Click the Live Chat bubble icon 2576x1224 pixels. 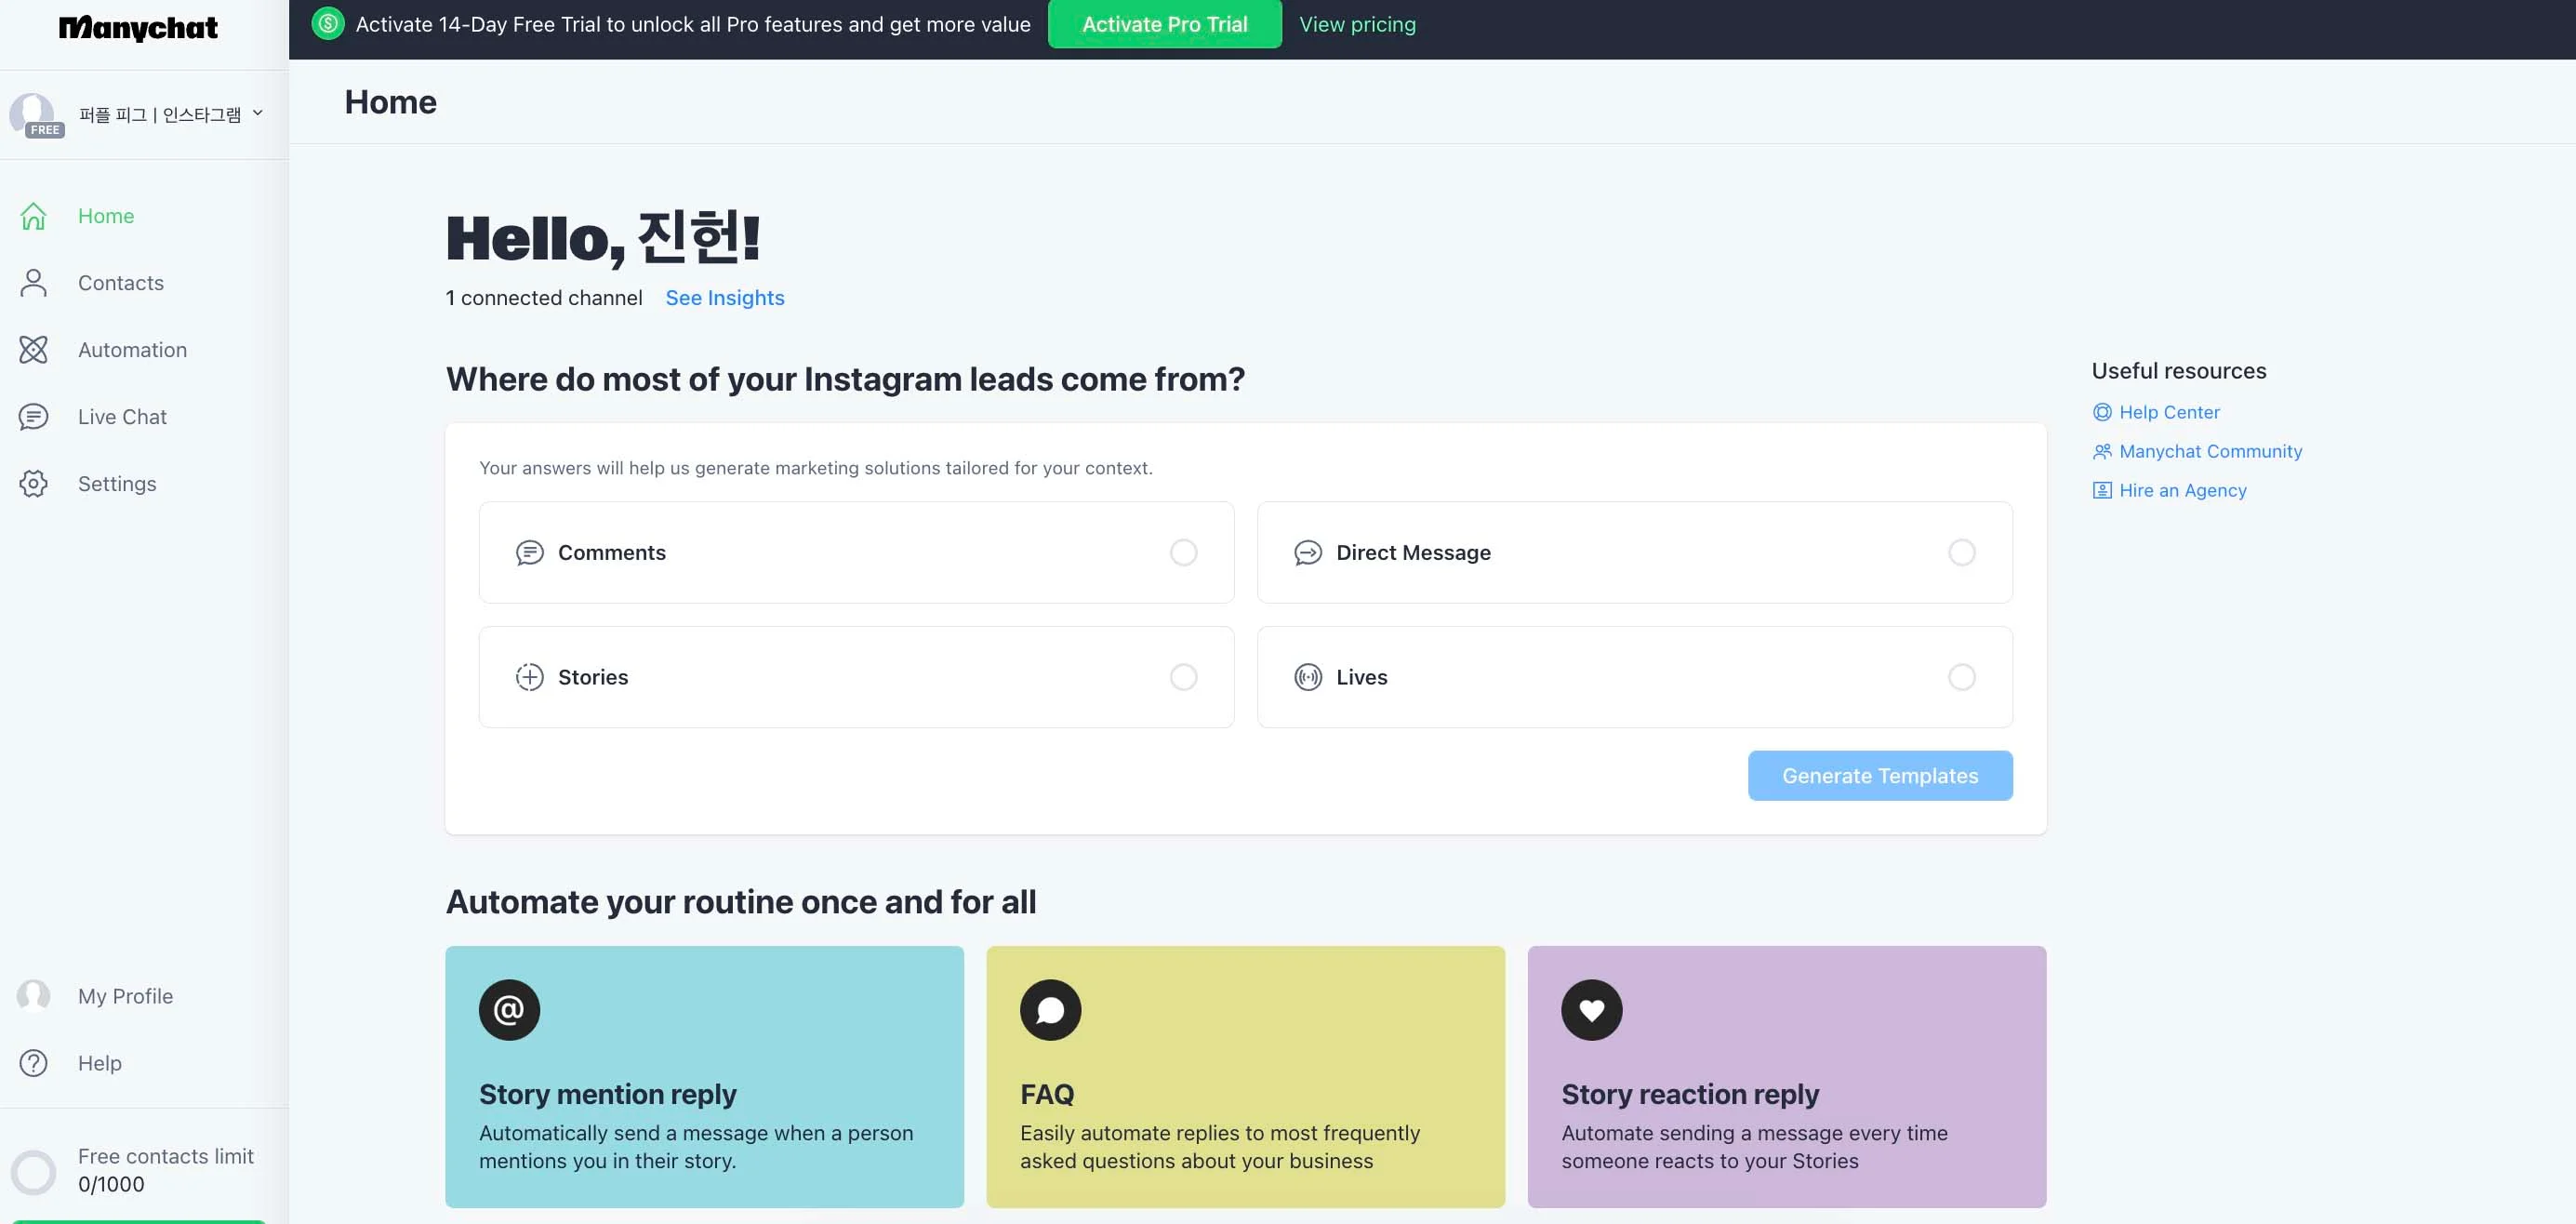pos(33,417)
